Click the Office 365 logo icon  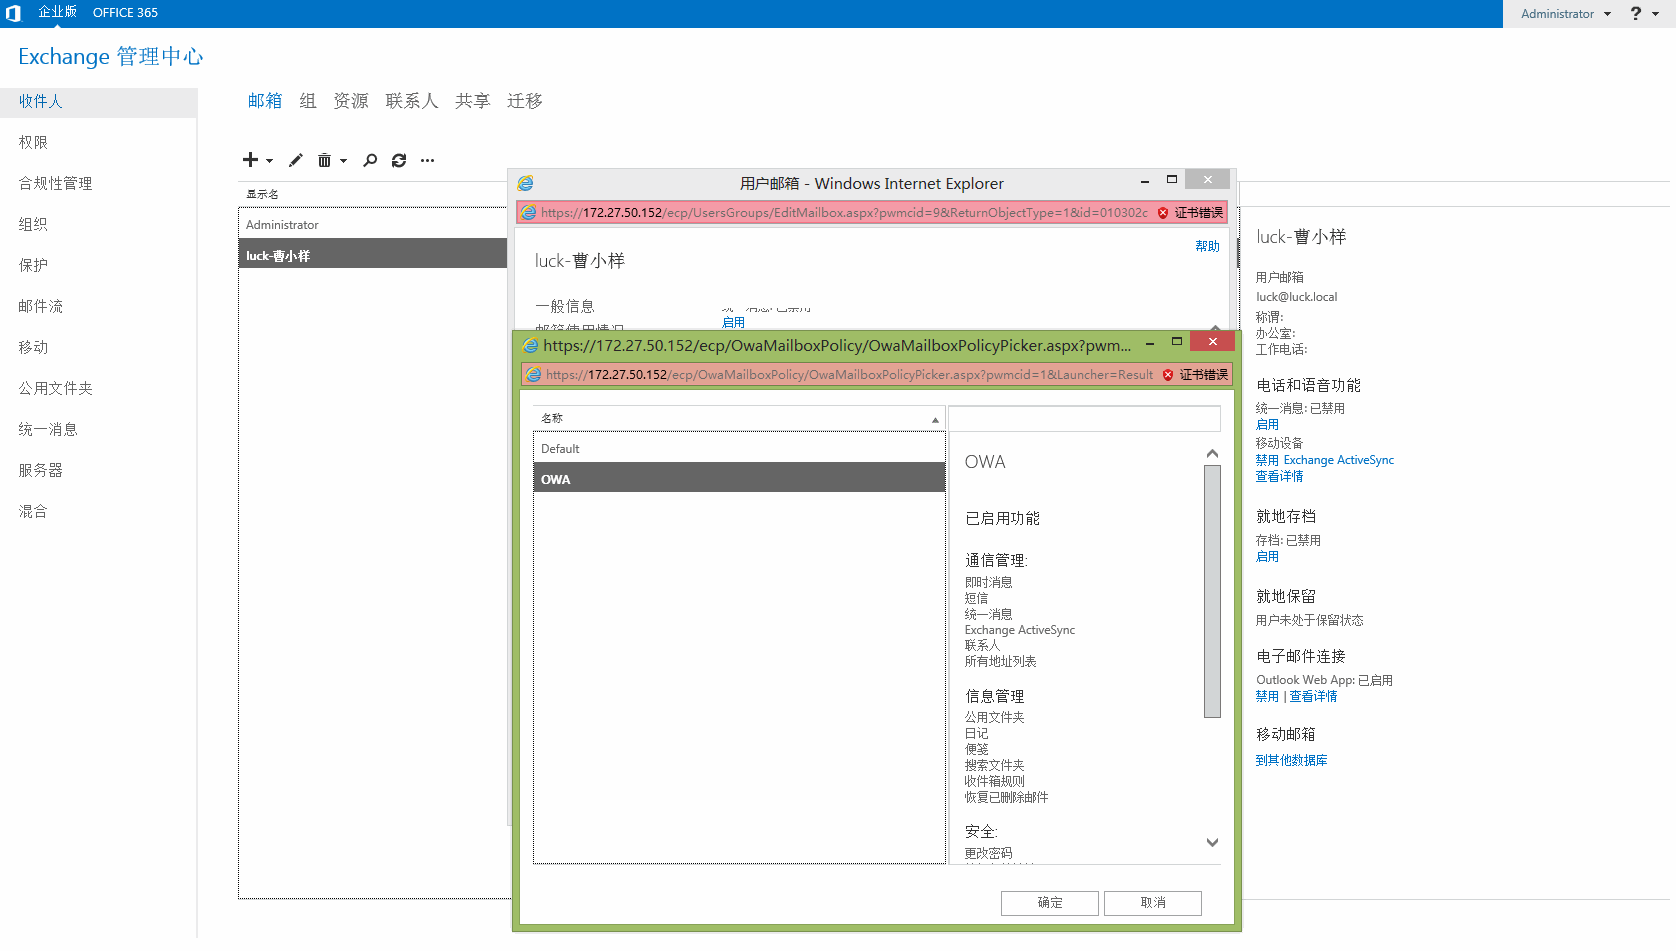[13, 13]
